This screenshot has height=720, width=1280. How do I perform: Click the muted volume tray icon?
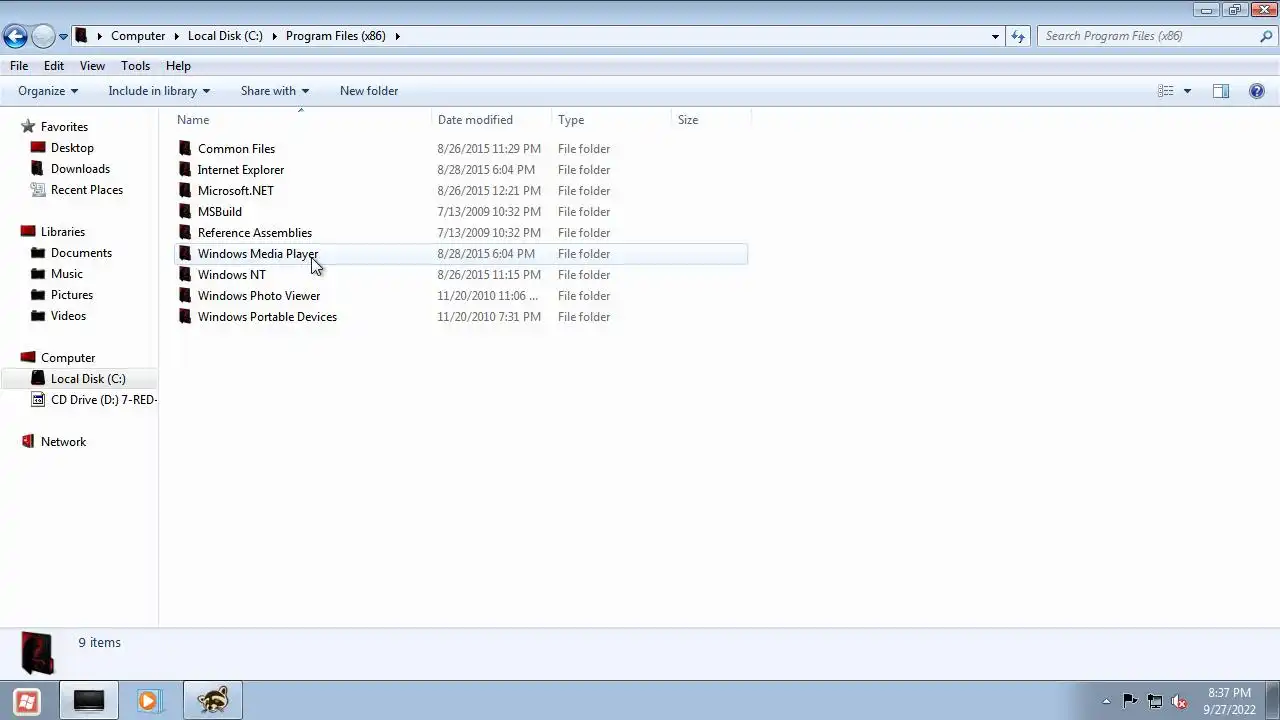[1179, 701]
